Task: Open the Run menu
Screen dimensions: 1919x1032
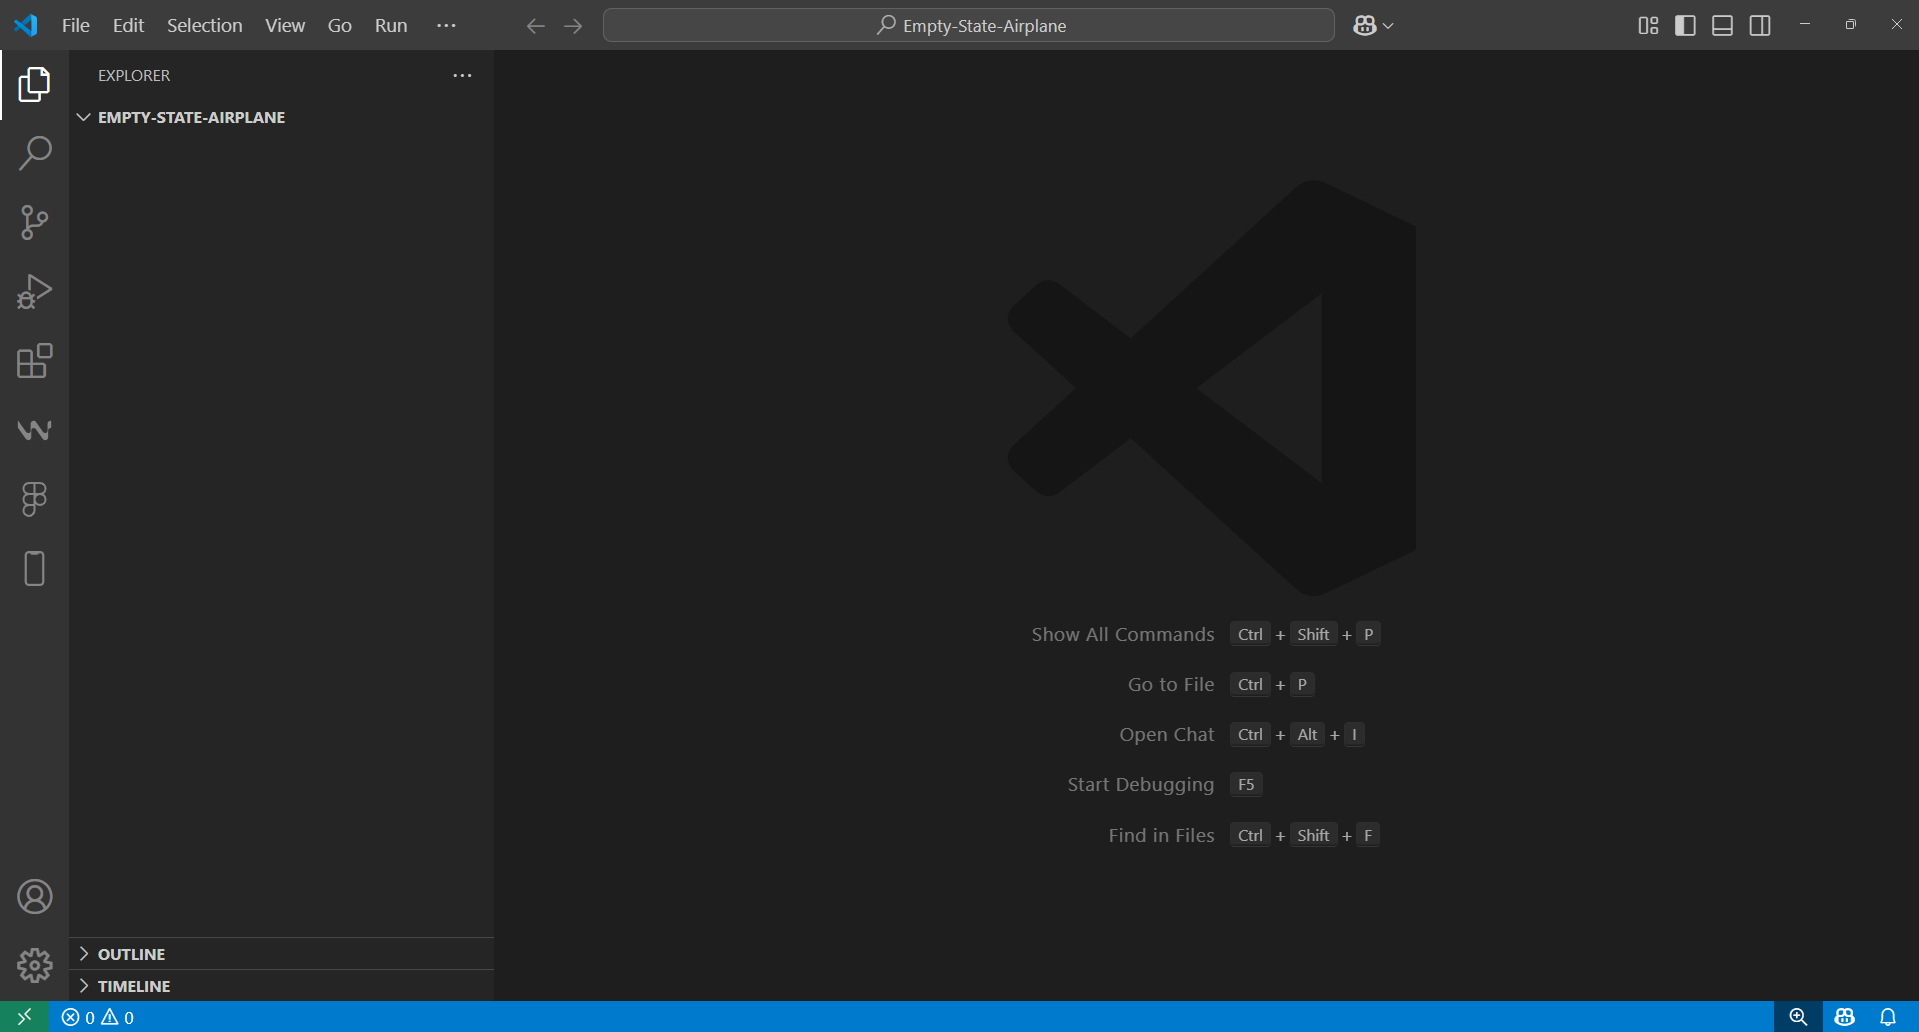Action: [x=391, y=26]
